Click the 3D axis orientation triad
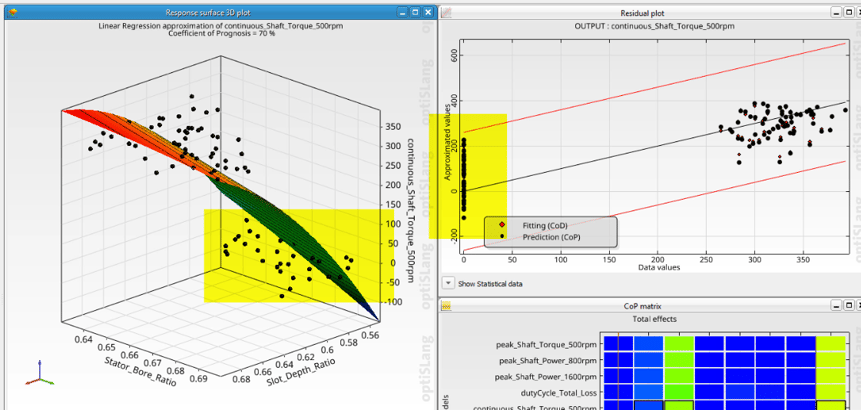Viewport: 861px width, 410px height. tap(38, 373)
